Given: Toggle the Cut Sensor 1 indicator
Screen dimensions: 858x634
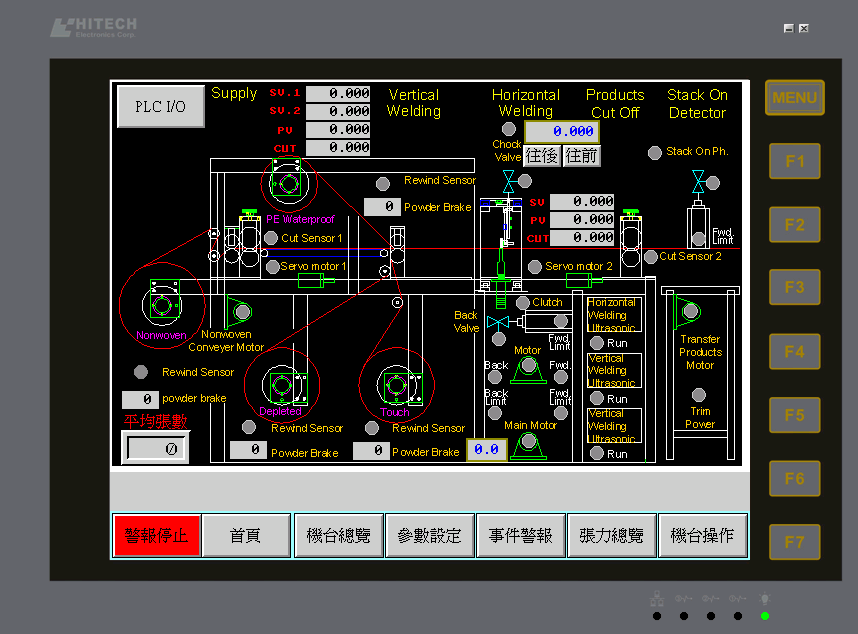Looking at the screenshot, I should tap(272, 238).
